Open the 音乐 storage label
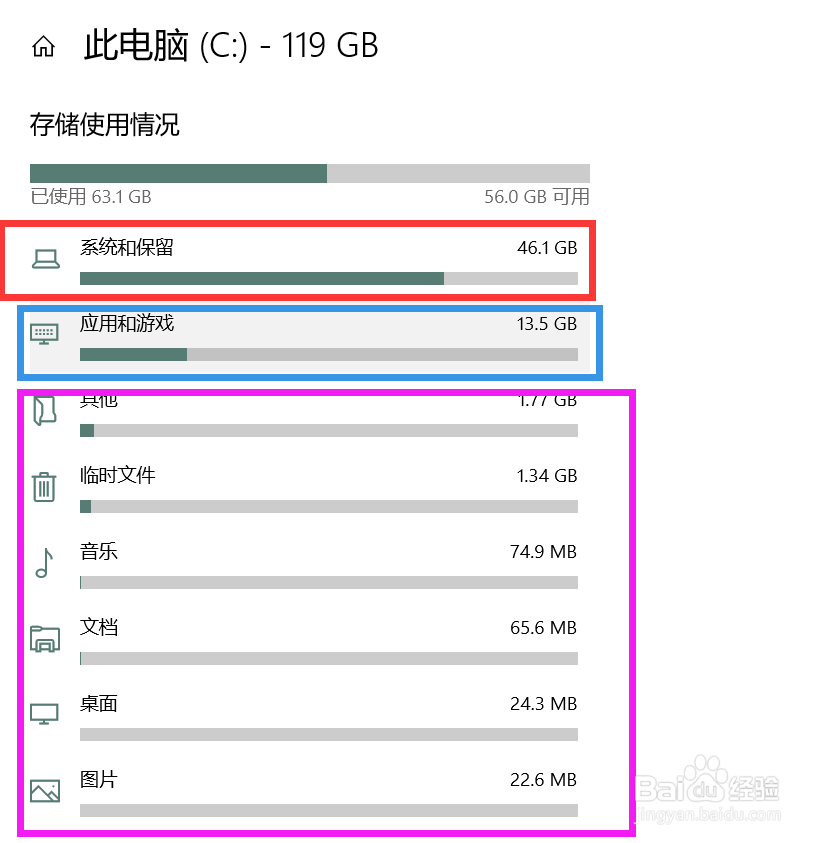 (x=99, y=551)
